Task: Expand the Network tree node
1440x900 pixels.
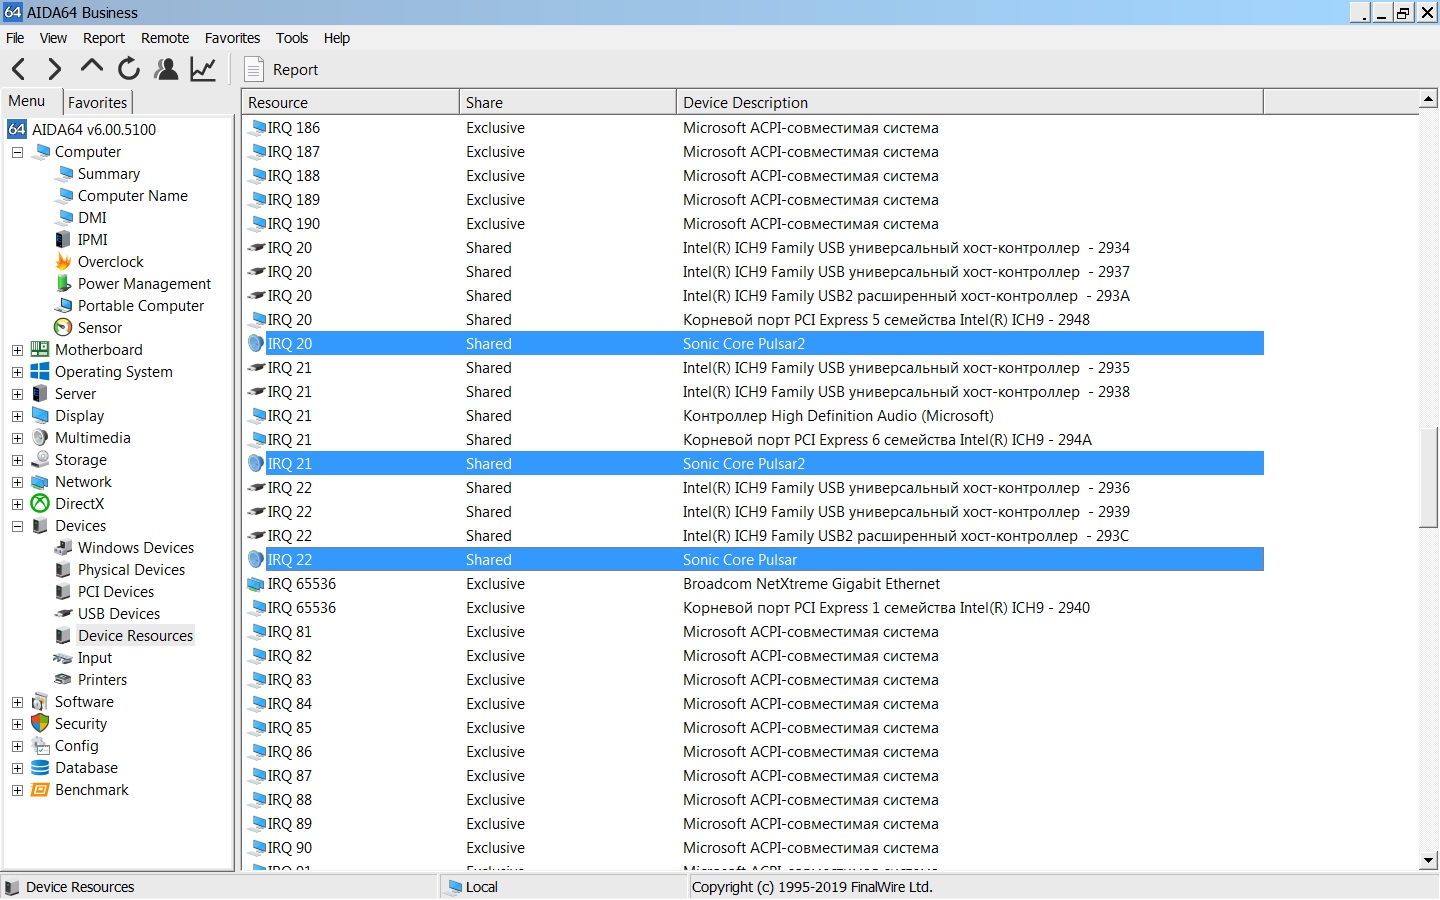Action: 17,482
